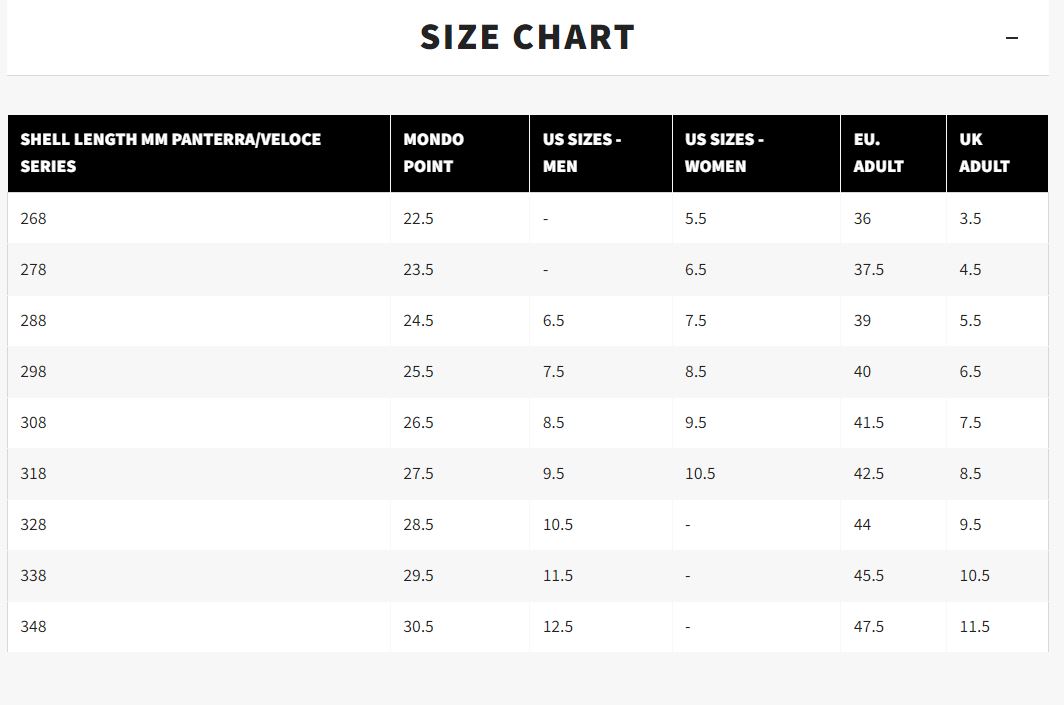Click shell length 328 cell
The width and height of the screenshot is (1064, 705).
(x=199, y=525)
